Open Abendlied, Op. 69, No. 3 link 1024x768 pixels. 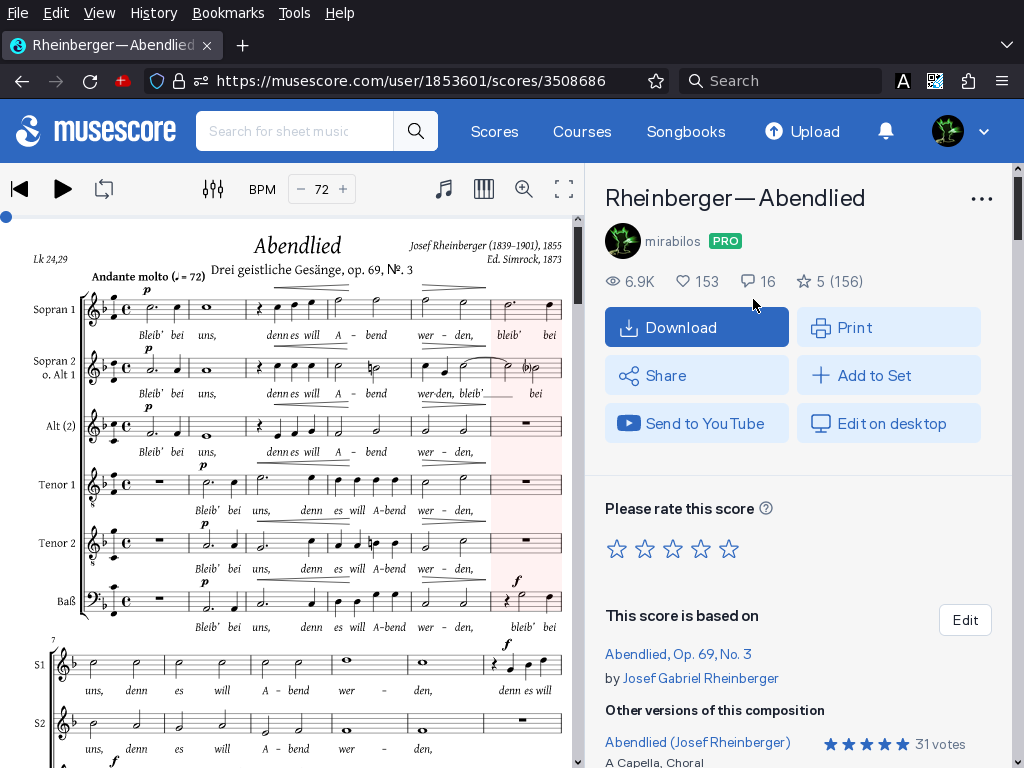678,654
